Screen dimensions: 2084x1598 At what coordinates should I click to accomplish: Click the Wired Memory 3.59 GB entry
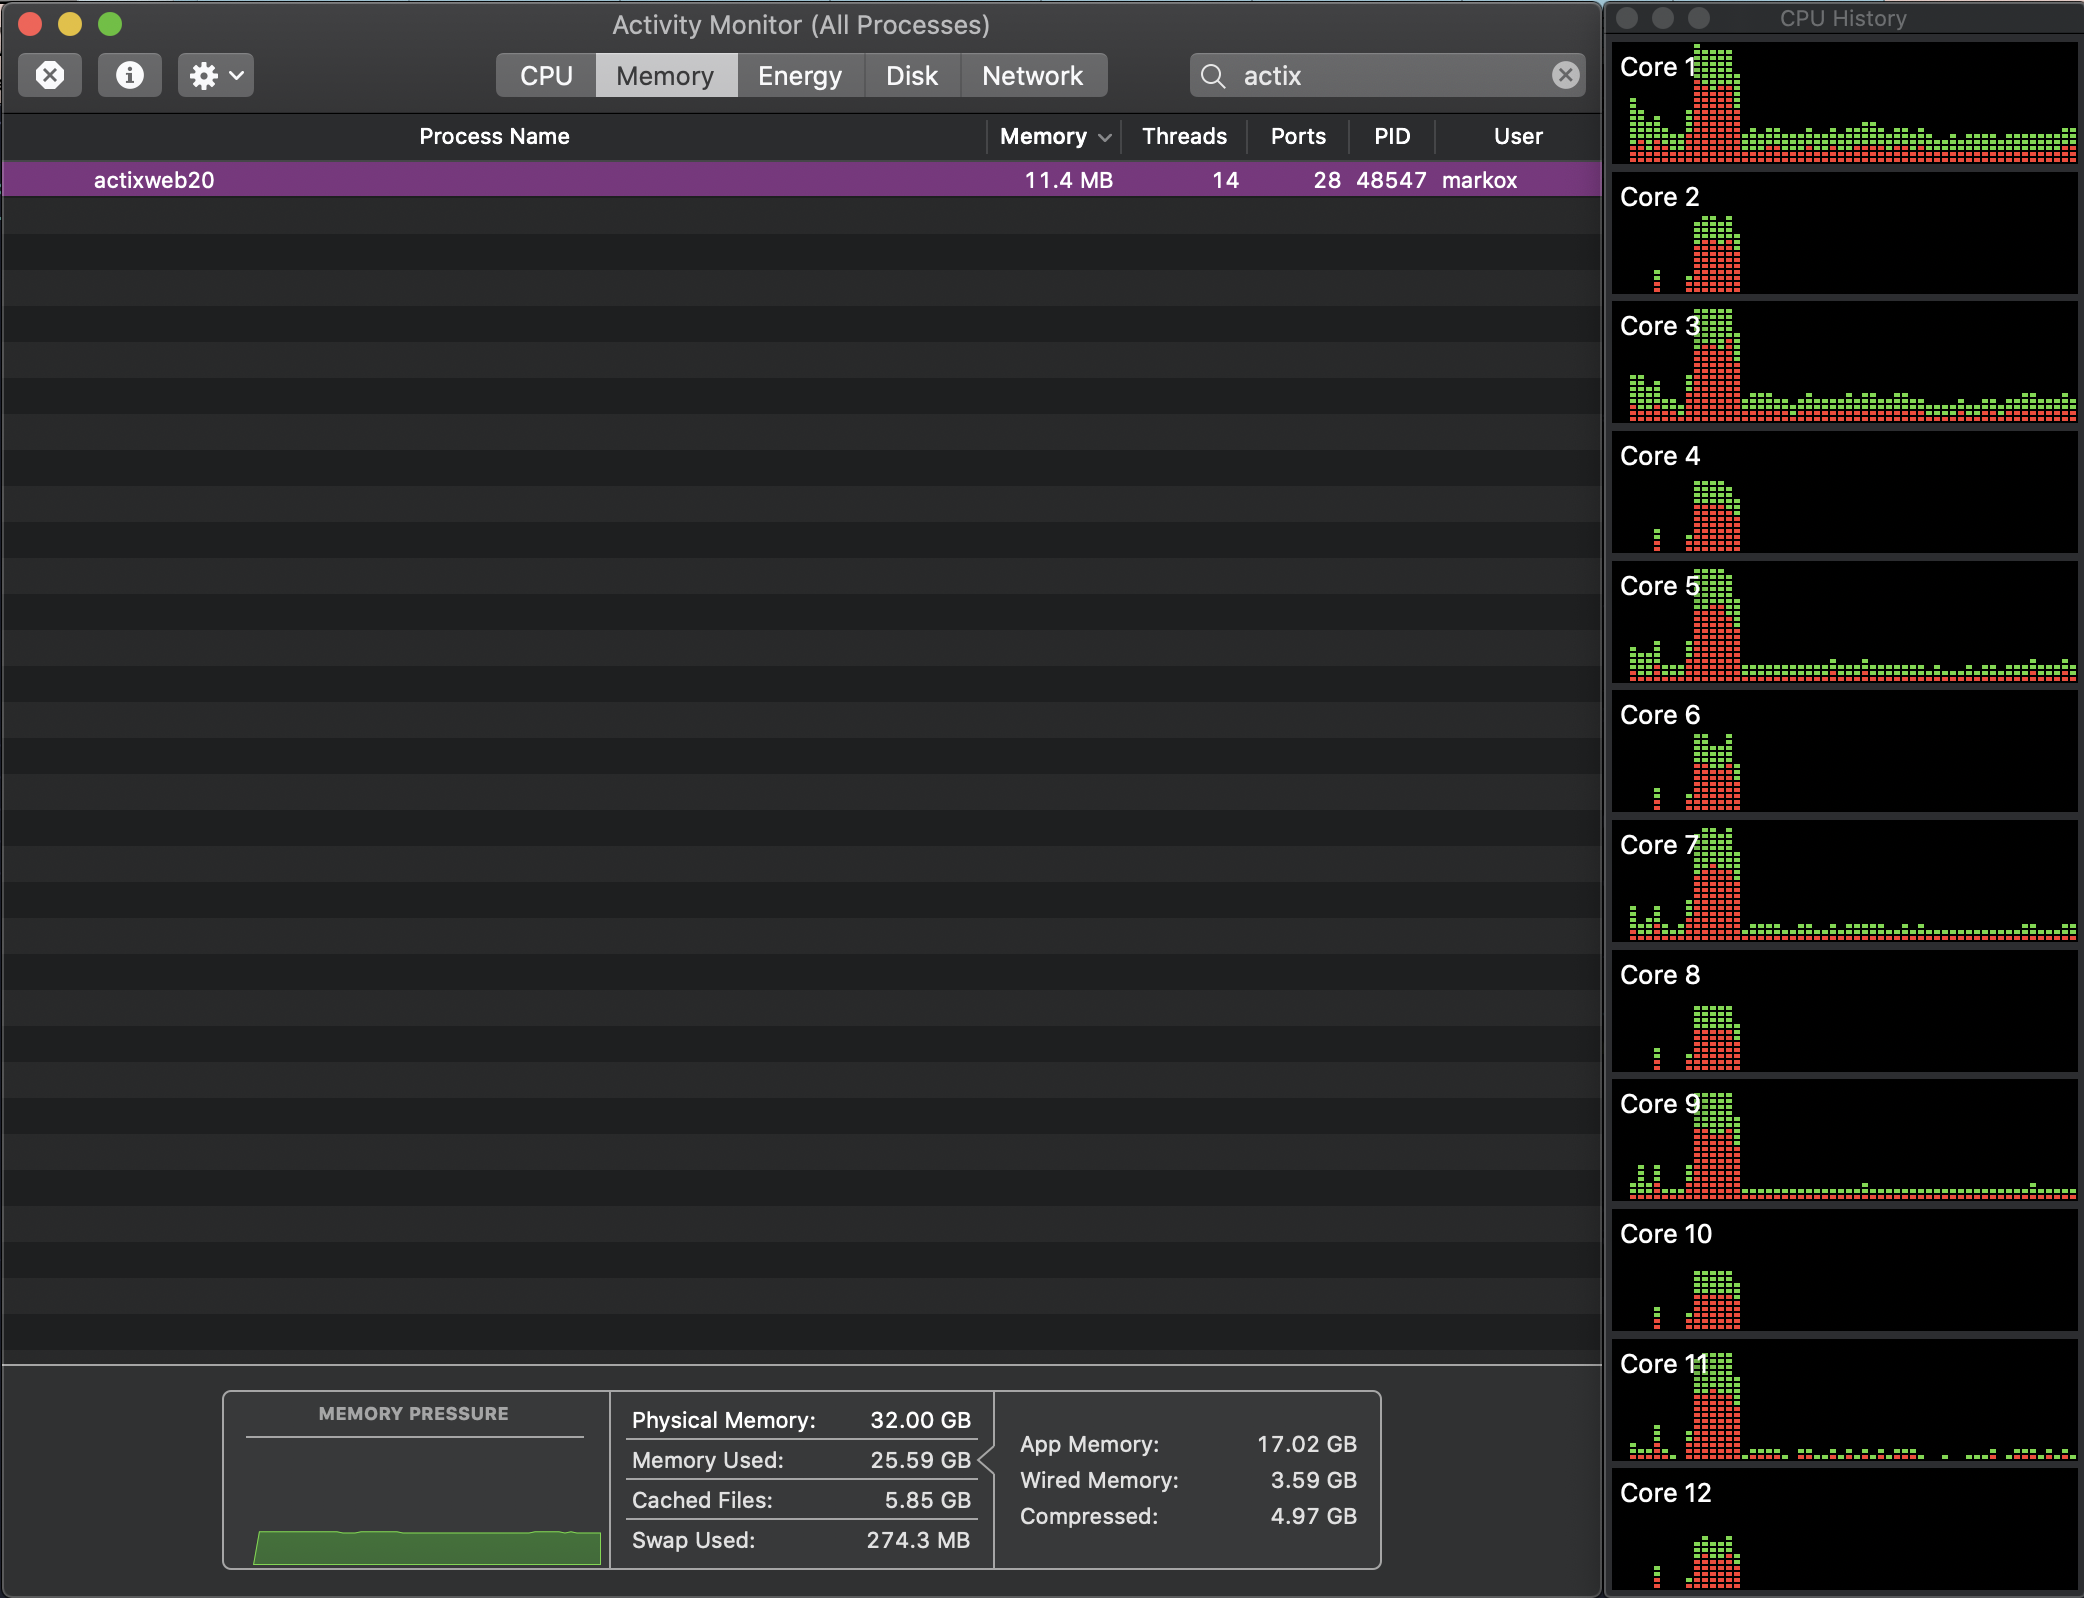[x=1188, y=1480]
